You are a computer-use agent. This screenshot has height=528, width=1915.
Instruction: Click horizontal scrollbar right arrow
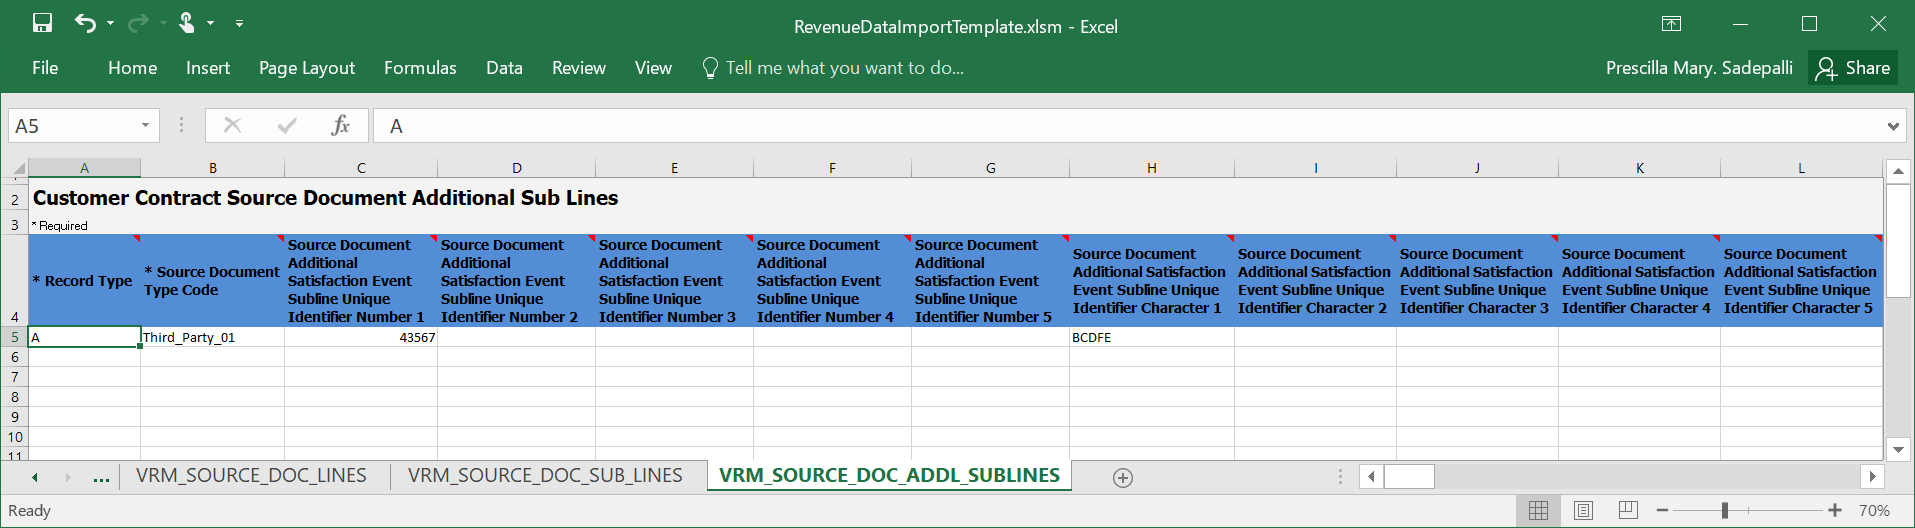(x=1872, y=477)
